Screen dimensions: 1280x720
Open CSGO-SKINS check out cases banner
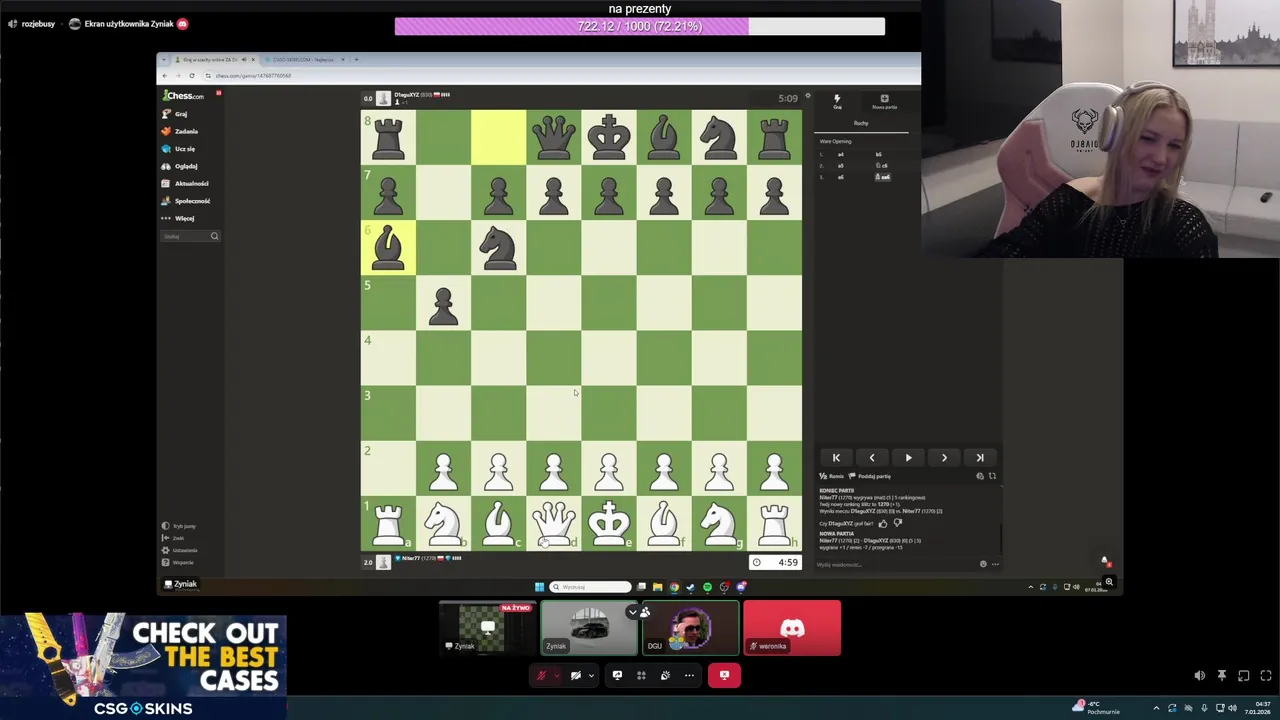coord(143,666)
